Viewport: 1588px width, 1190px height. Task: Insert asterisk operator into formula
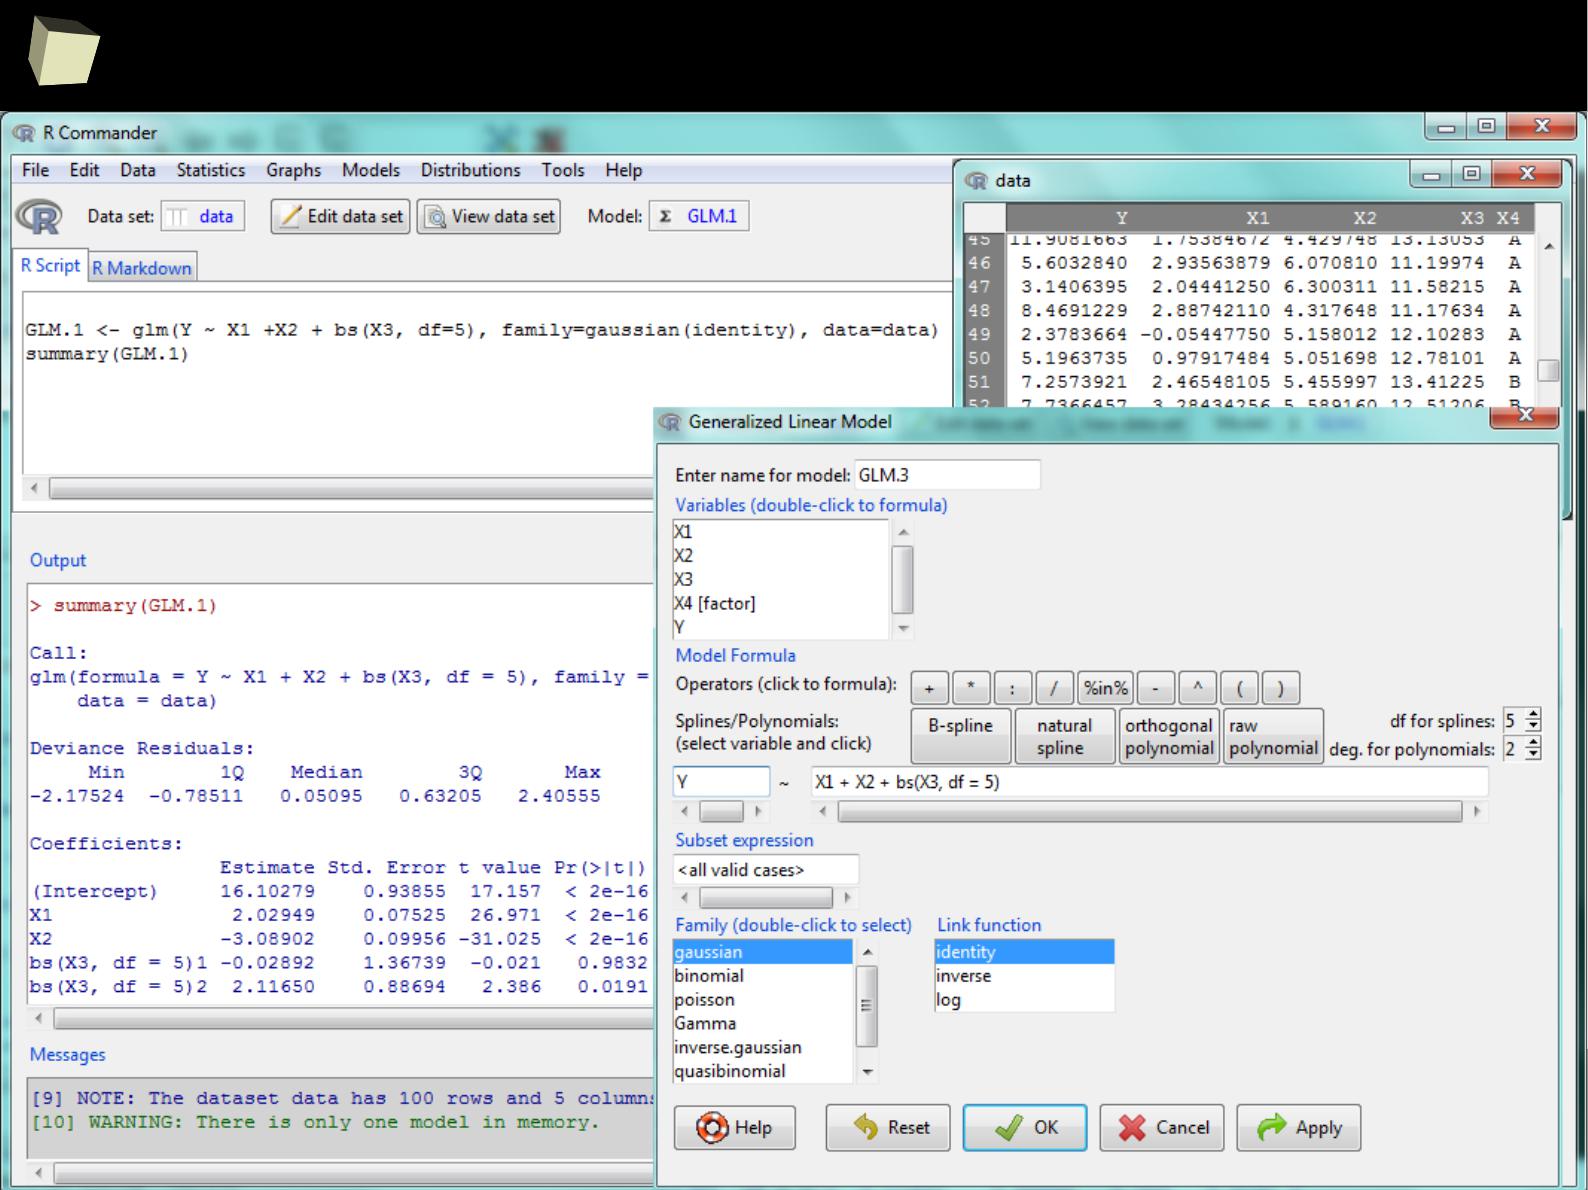971,688
